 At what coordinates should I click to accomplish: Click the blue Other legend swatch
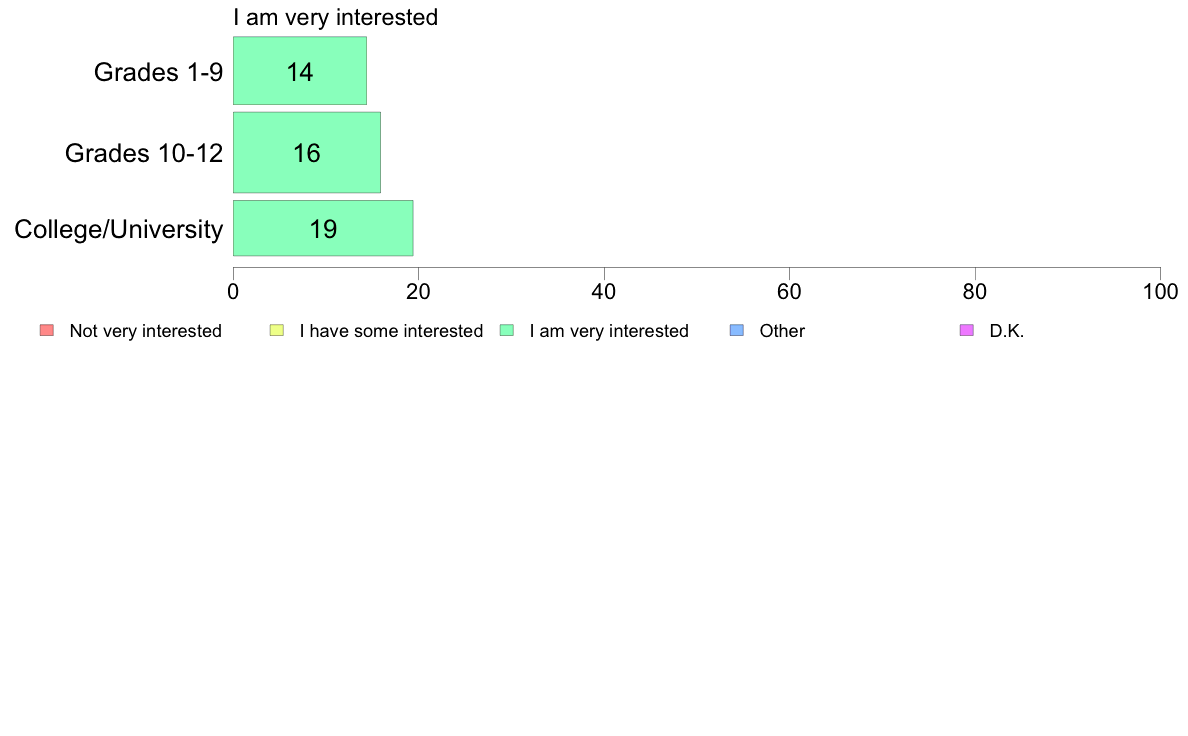[736, 330]
